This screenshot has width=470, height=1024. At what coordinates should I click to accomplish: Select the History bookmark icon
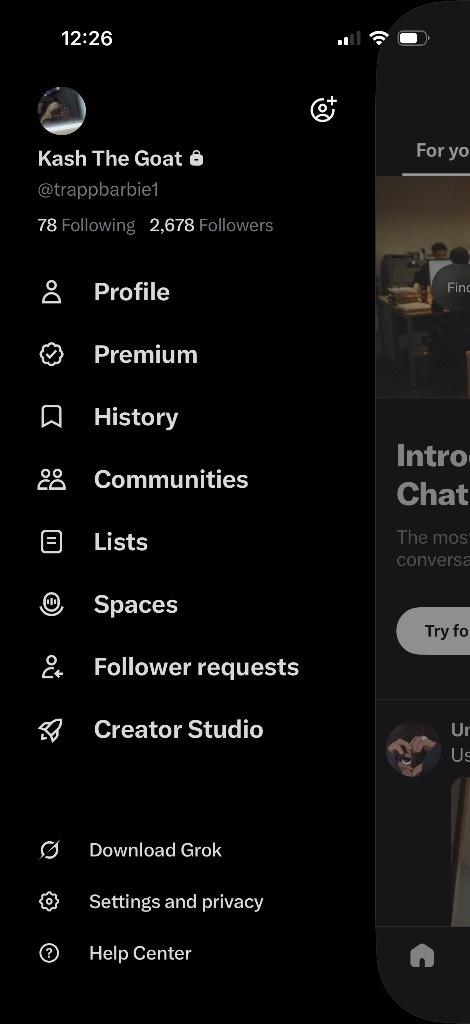click(52, 417)
